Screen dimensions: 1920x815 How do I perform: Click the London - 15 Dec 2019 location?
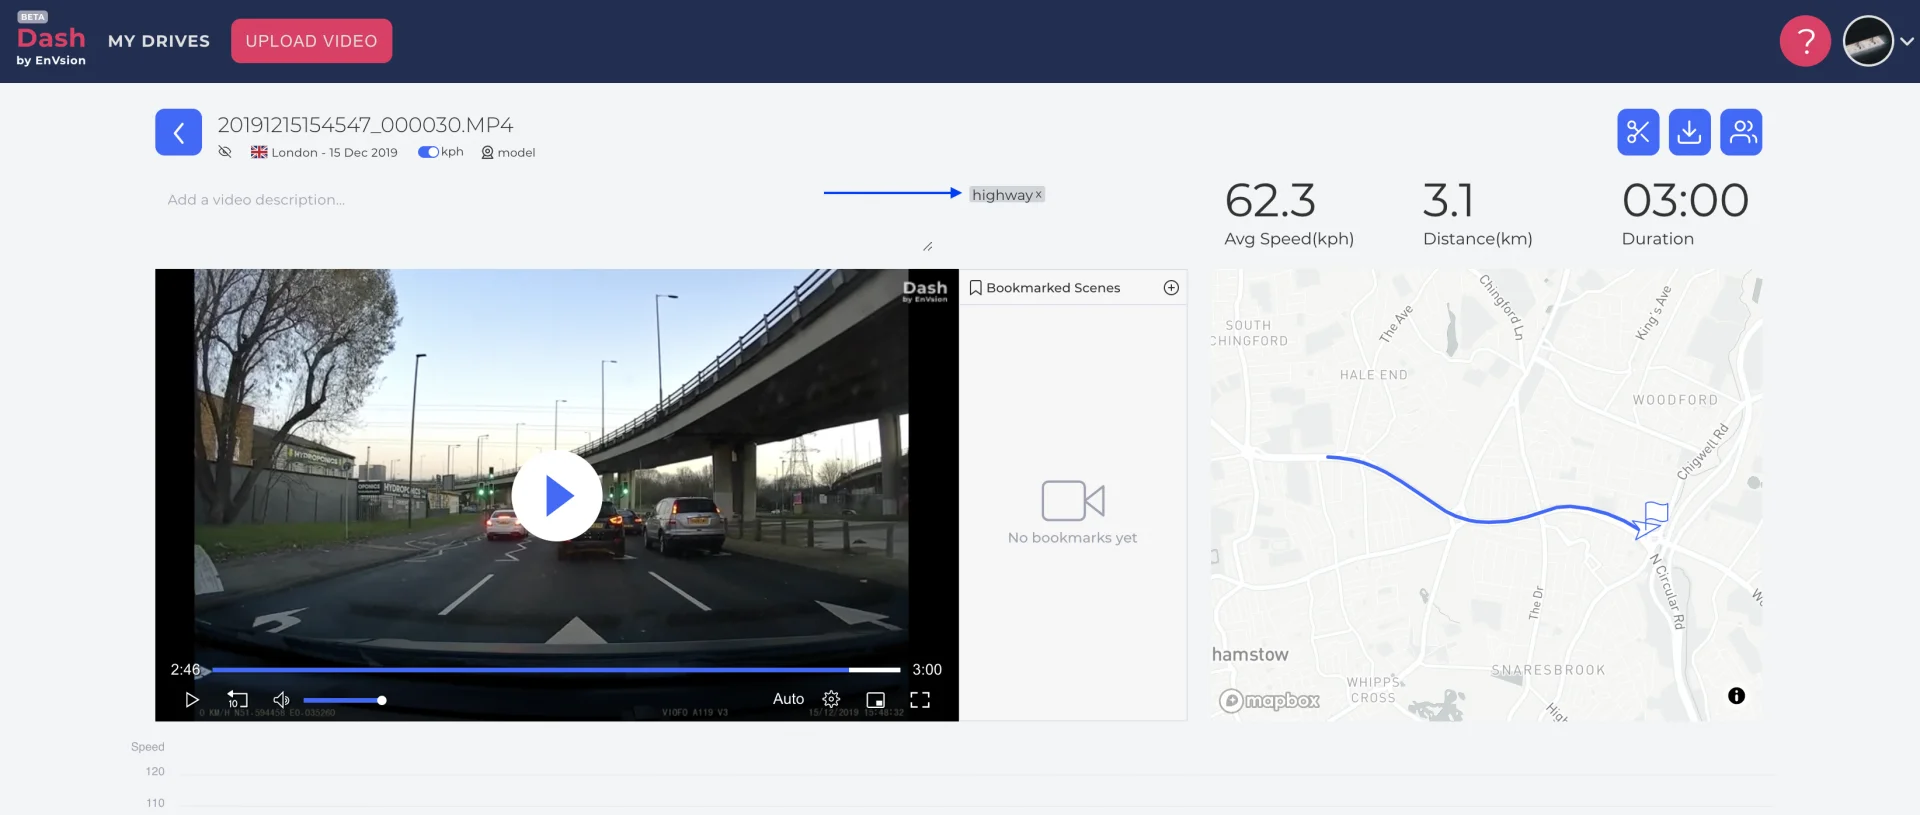[x=324, y=152]
